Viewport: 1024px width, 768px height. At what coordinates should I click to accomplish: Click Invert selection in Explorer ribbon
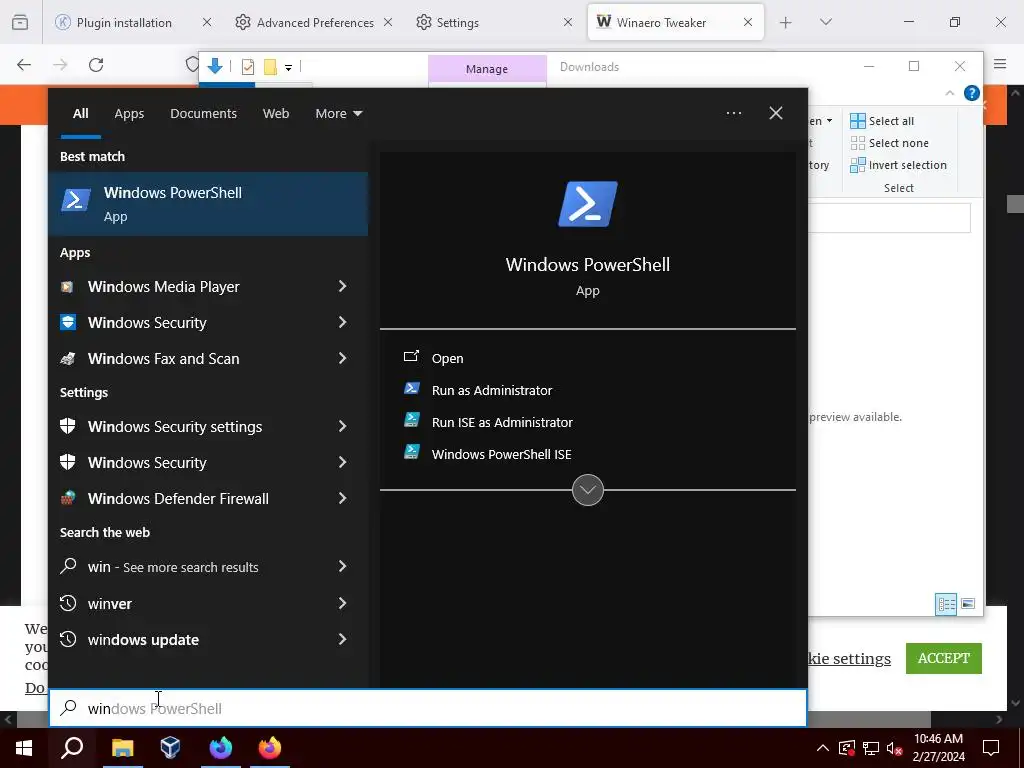[898, 165]
